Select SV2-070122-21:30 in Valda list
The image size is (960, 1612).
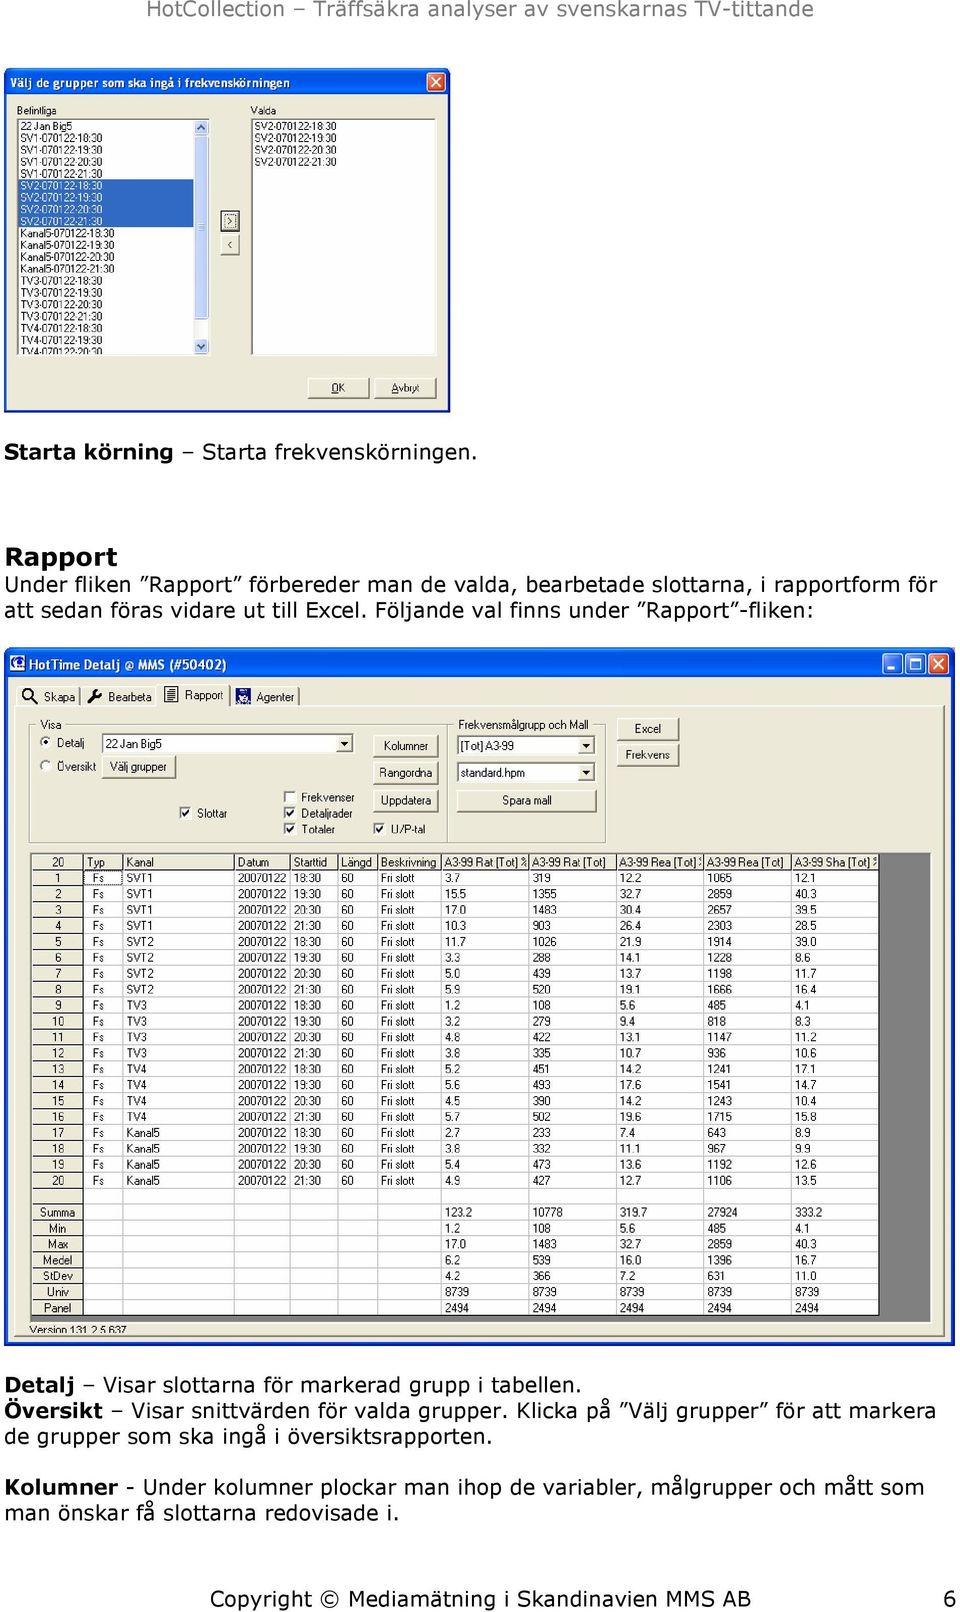click(343, 162)
